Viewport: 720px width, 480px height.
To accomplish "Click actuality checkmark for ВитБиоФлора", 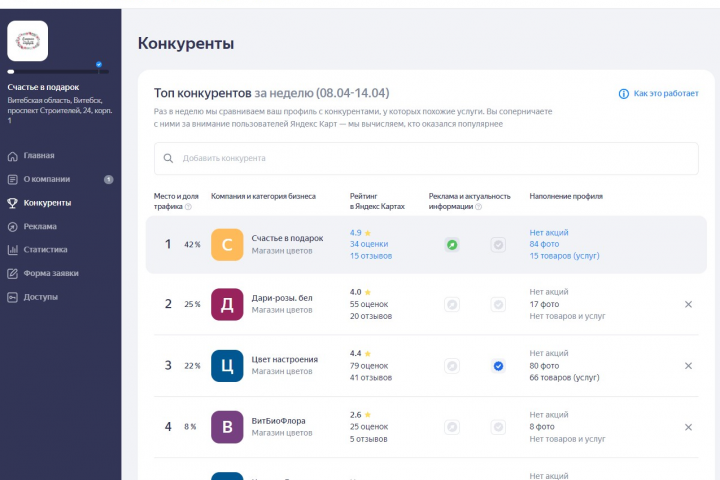I will [x=498, y=427].
